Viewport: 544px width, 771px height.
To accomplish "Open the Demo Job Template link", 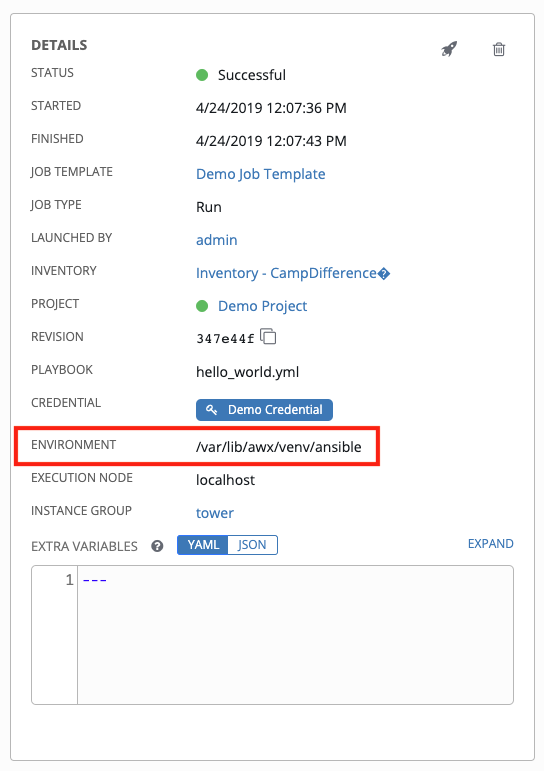I will (261, 174).
